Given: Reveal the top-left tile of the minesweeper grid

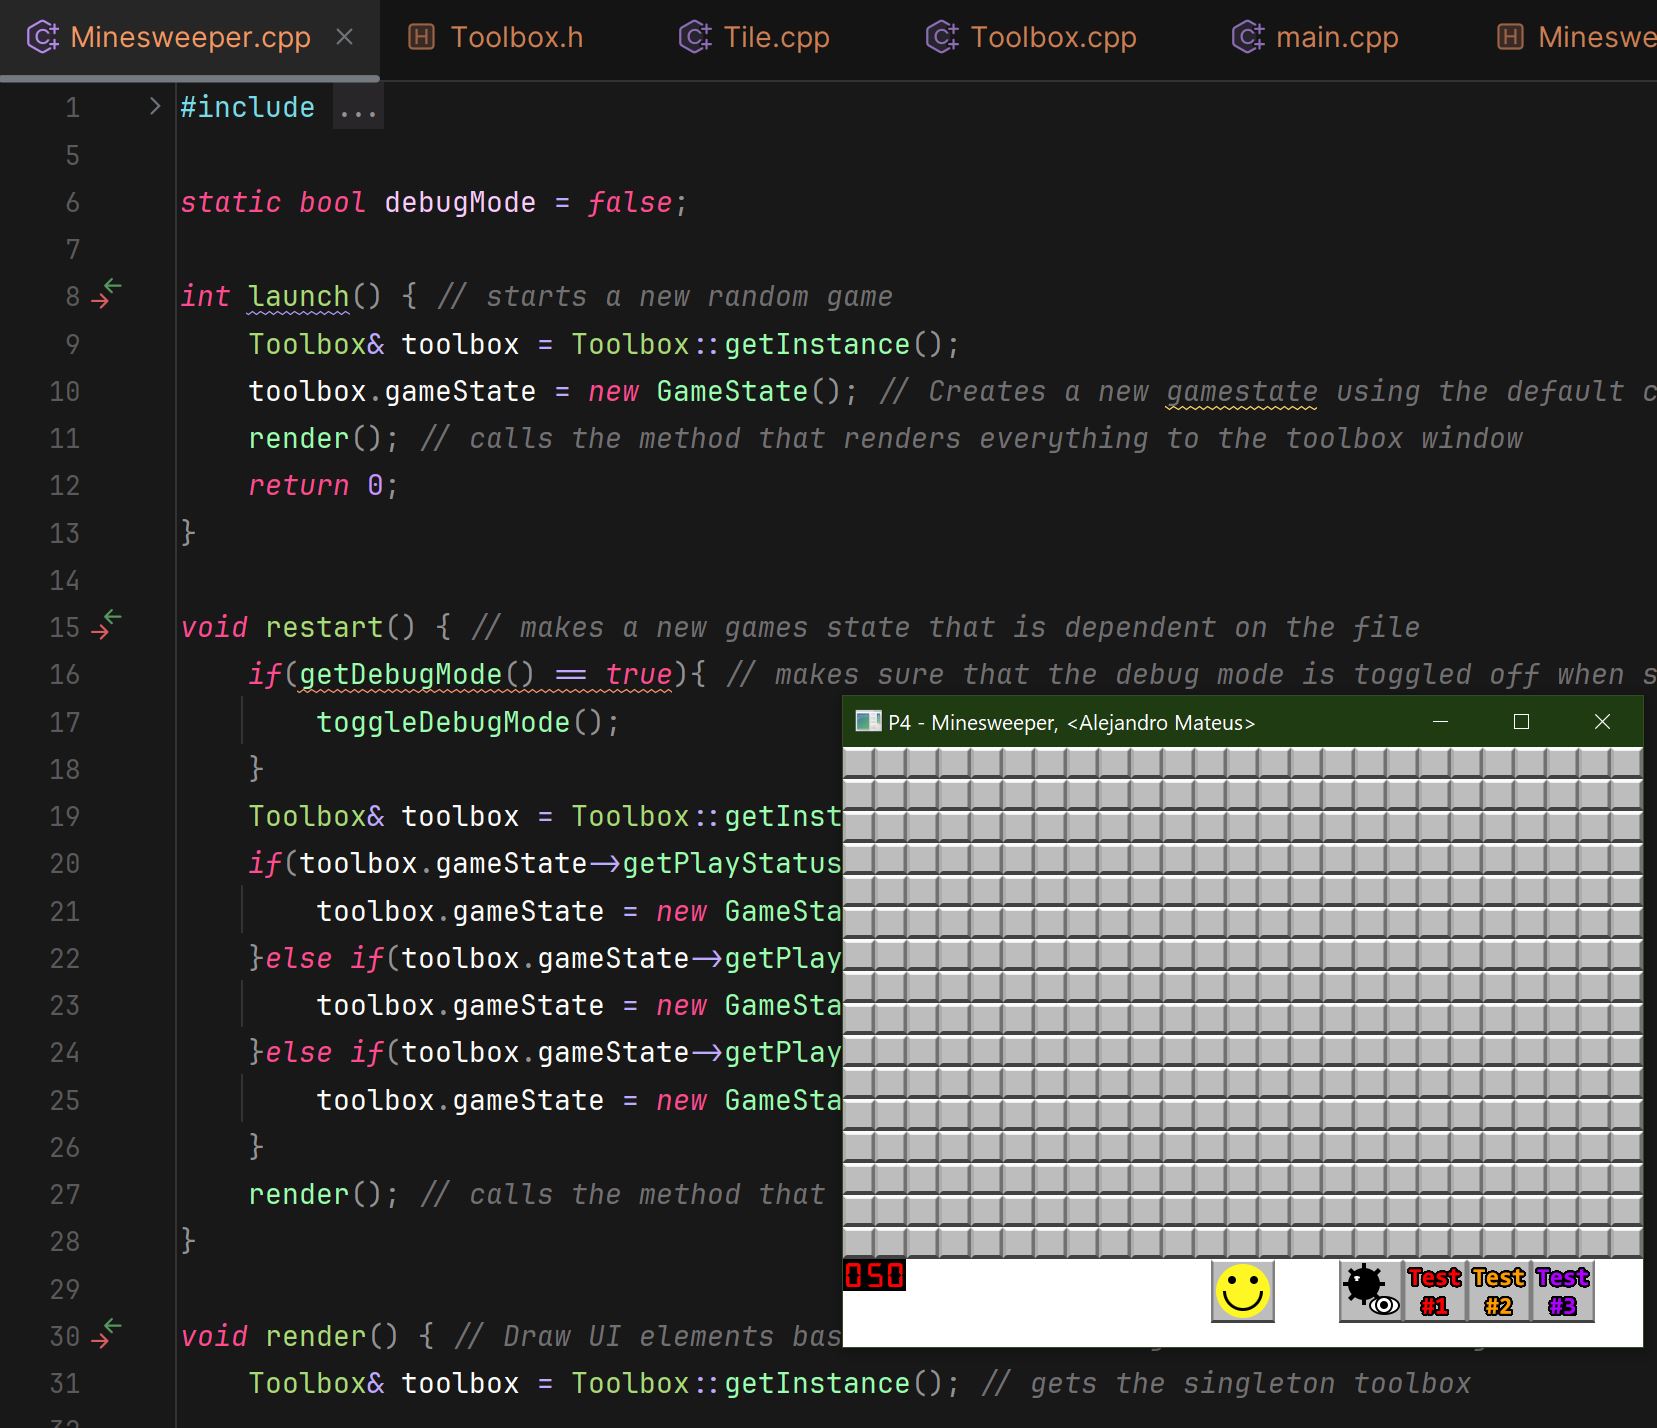Looking at the screenshot, I should pyautogui.click(x=858, y=763).
